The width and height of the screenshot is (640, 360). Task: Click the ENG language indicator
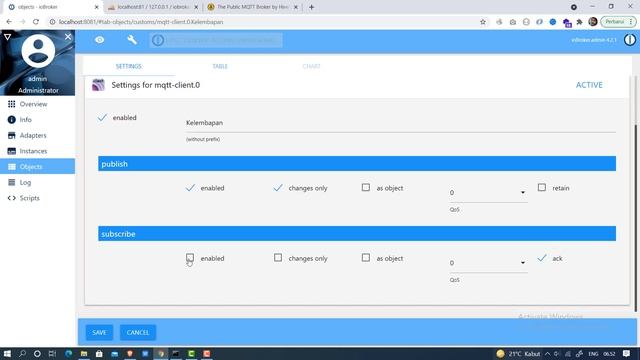[593, 353]
